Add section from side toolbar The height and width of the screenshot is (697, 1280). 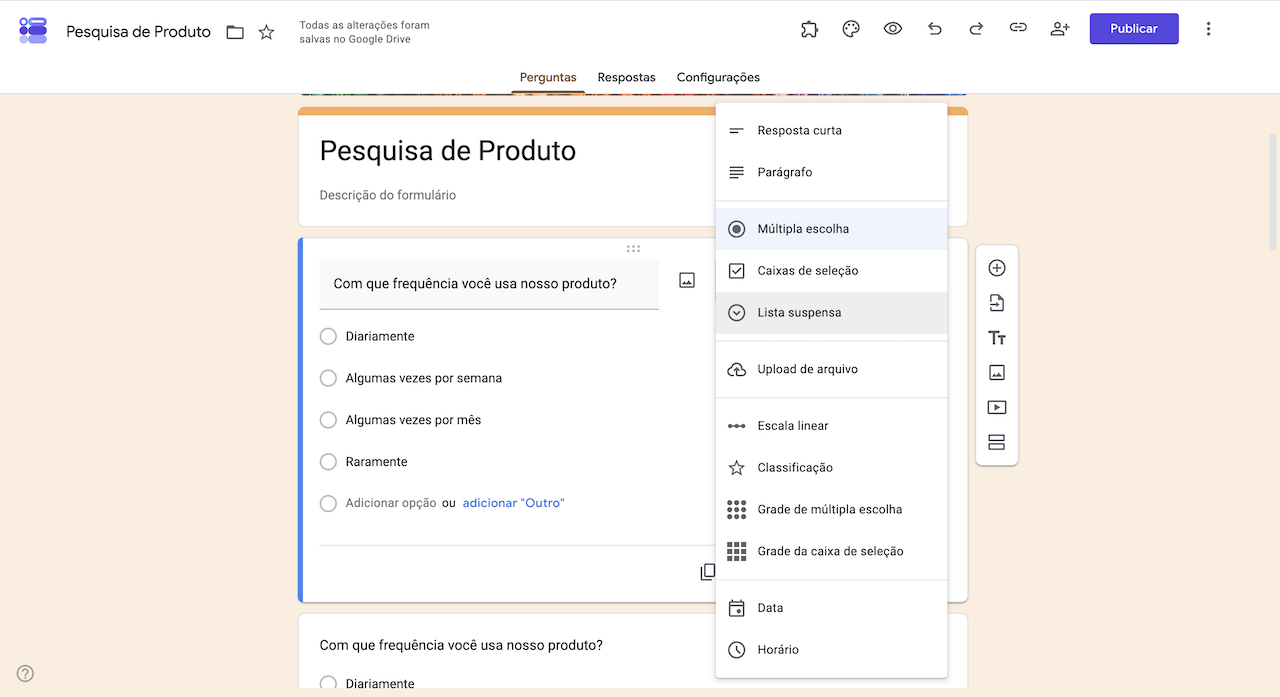click(996, 442)
